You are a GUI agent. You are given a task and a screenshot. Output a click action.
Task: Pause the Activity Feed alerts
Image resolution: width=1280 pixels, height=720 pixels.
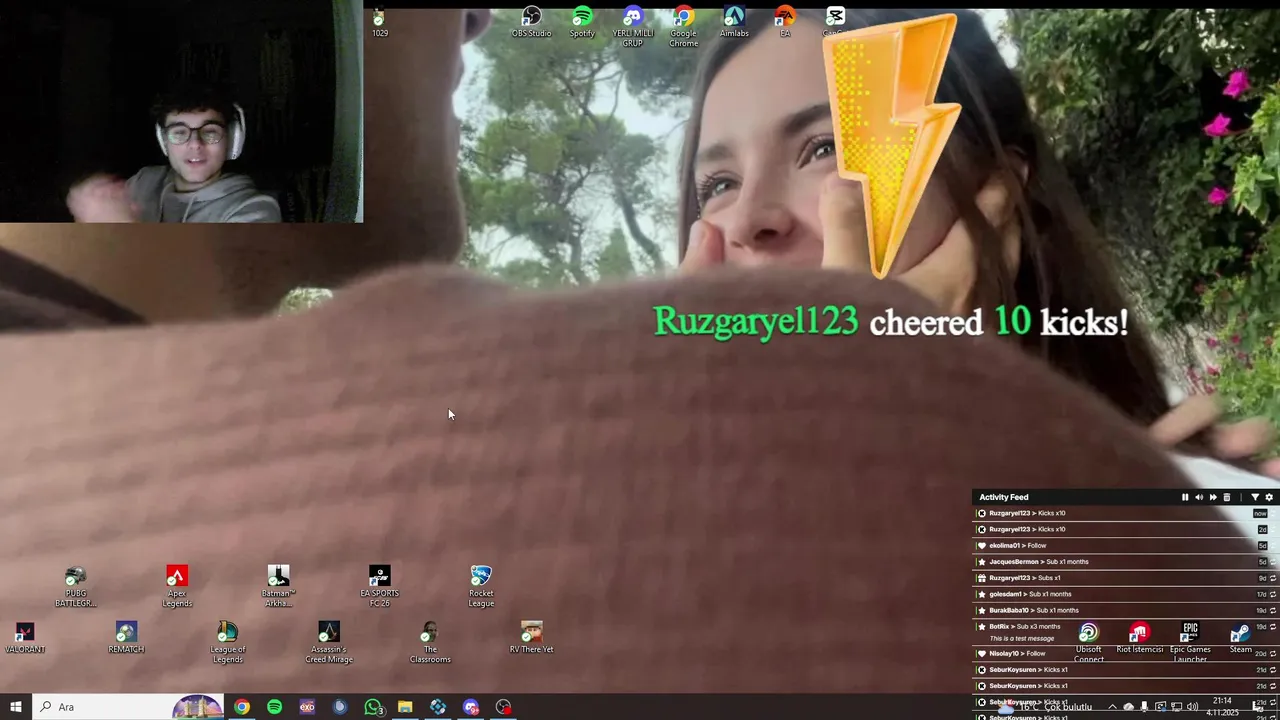pyautogui.click(x=1185, y=497)
